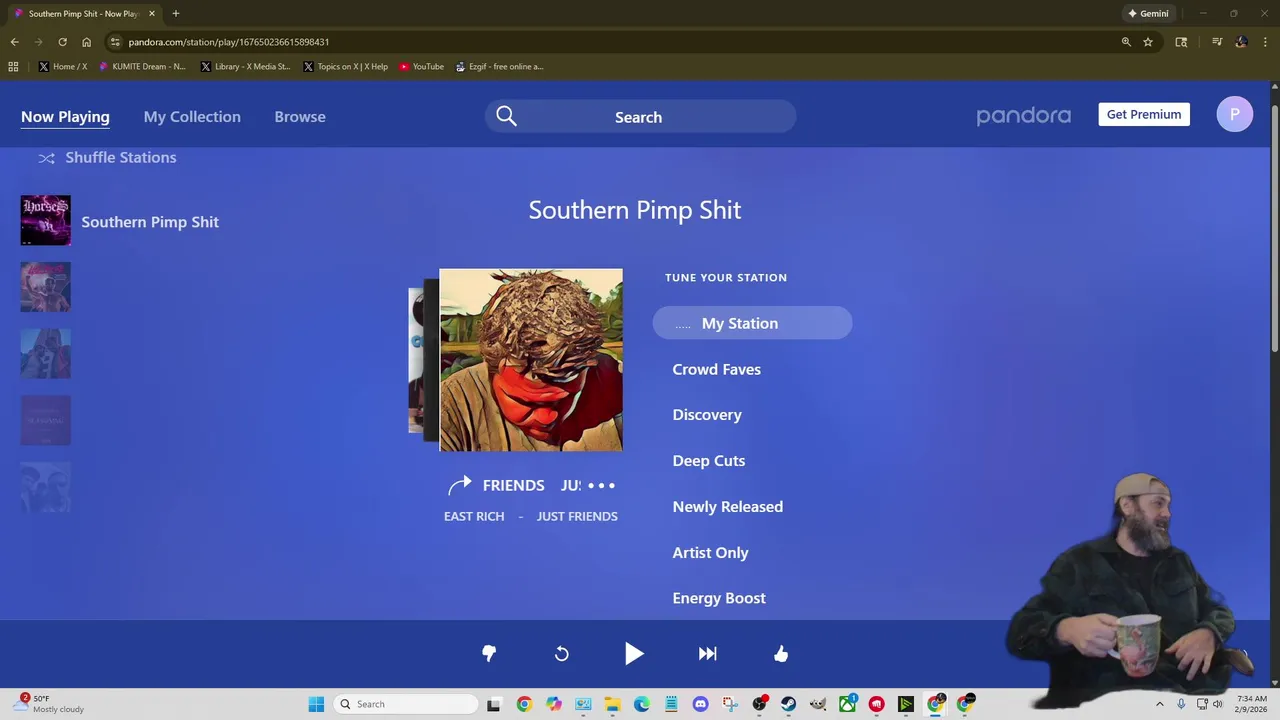Select Discovery tuning mode

tap(707, 415)
